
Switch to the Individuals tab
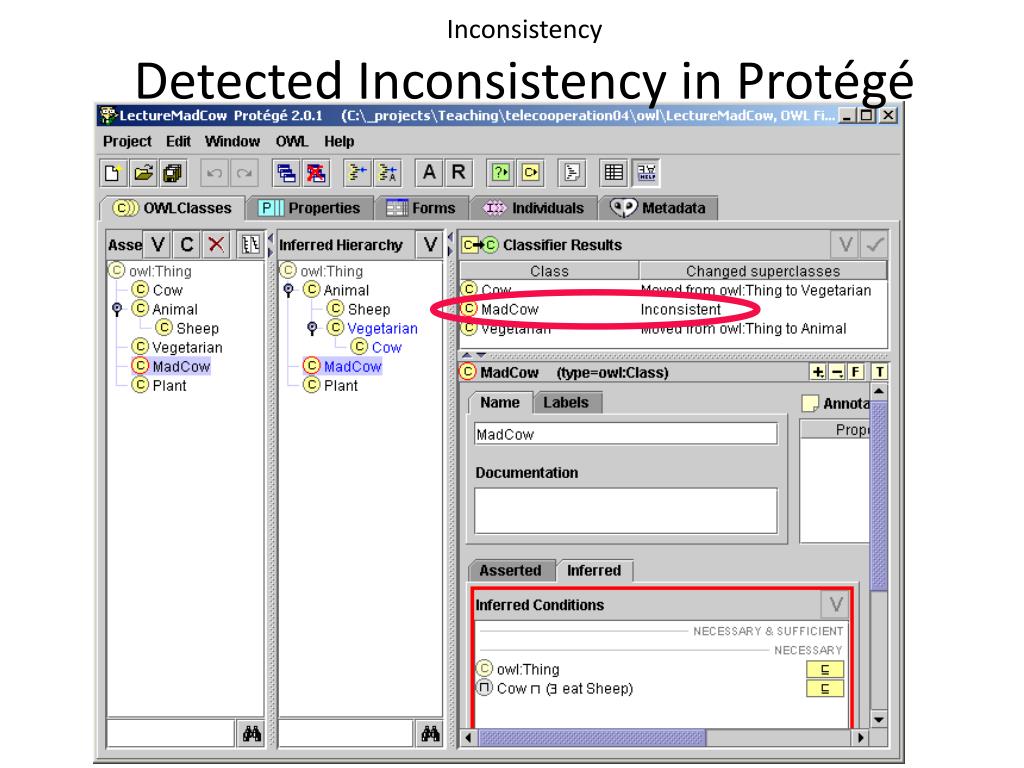[533, 208]
